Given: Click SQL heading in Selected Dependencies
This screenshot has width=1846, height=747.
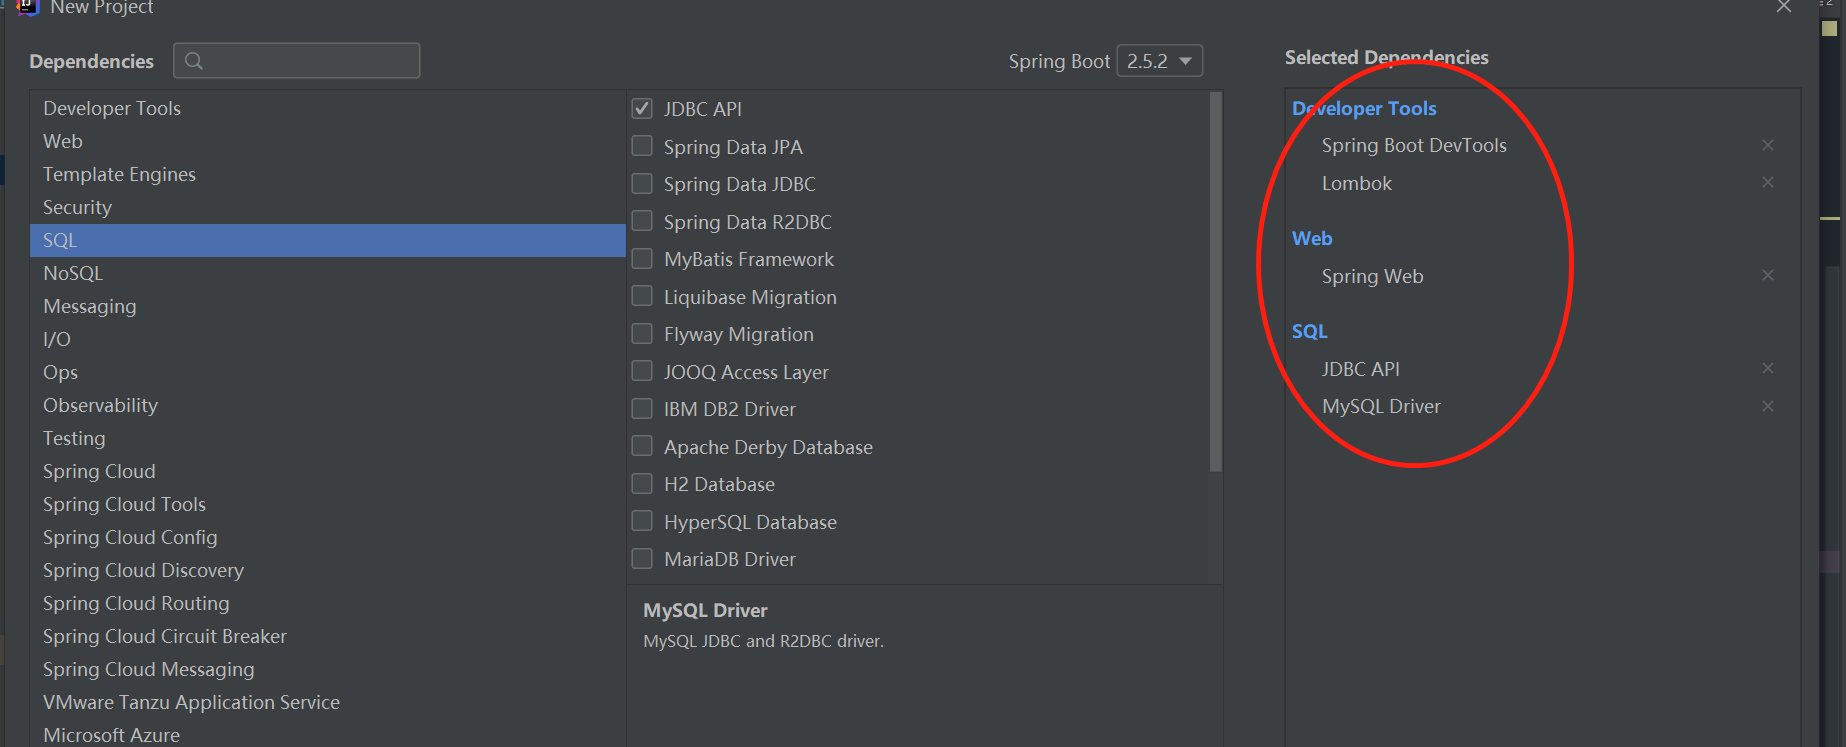Looking at the screenshot, I should 1309,331.
